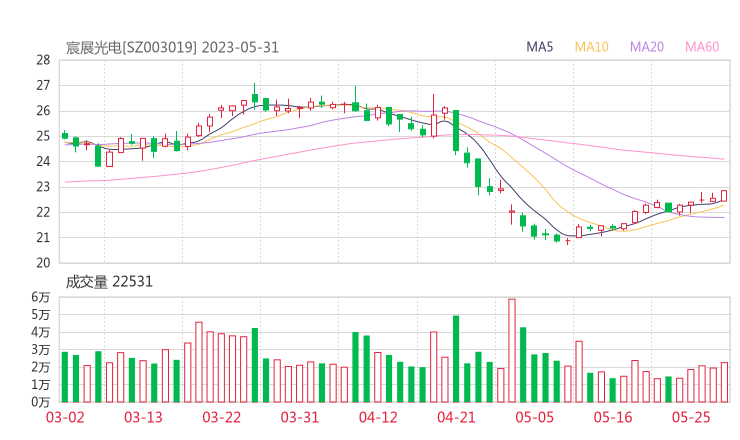Click the MA20 legend label

point(647,47)
